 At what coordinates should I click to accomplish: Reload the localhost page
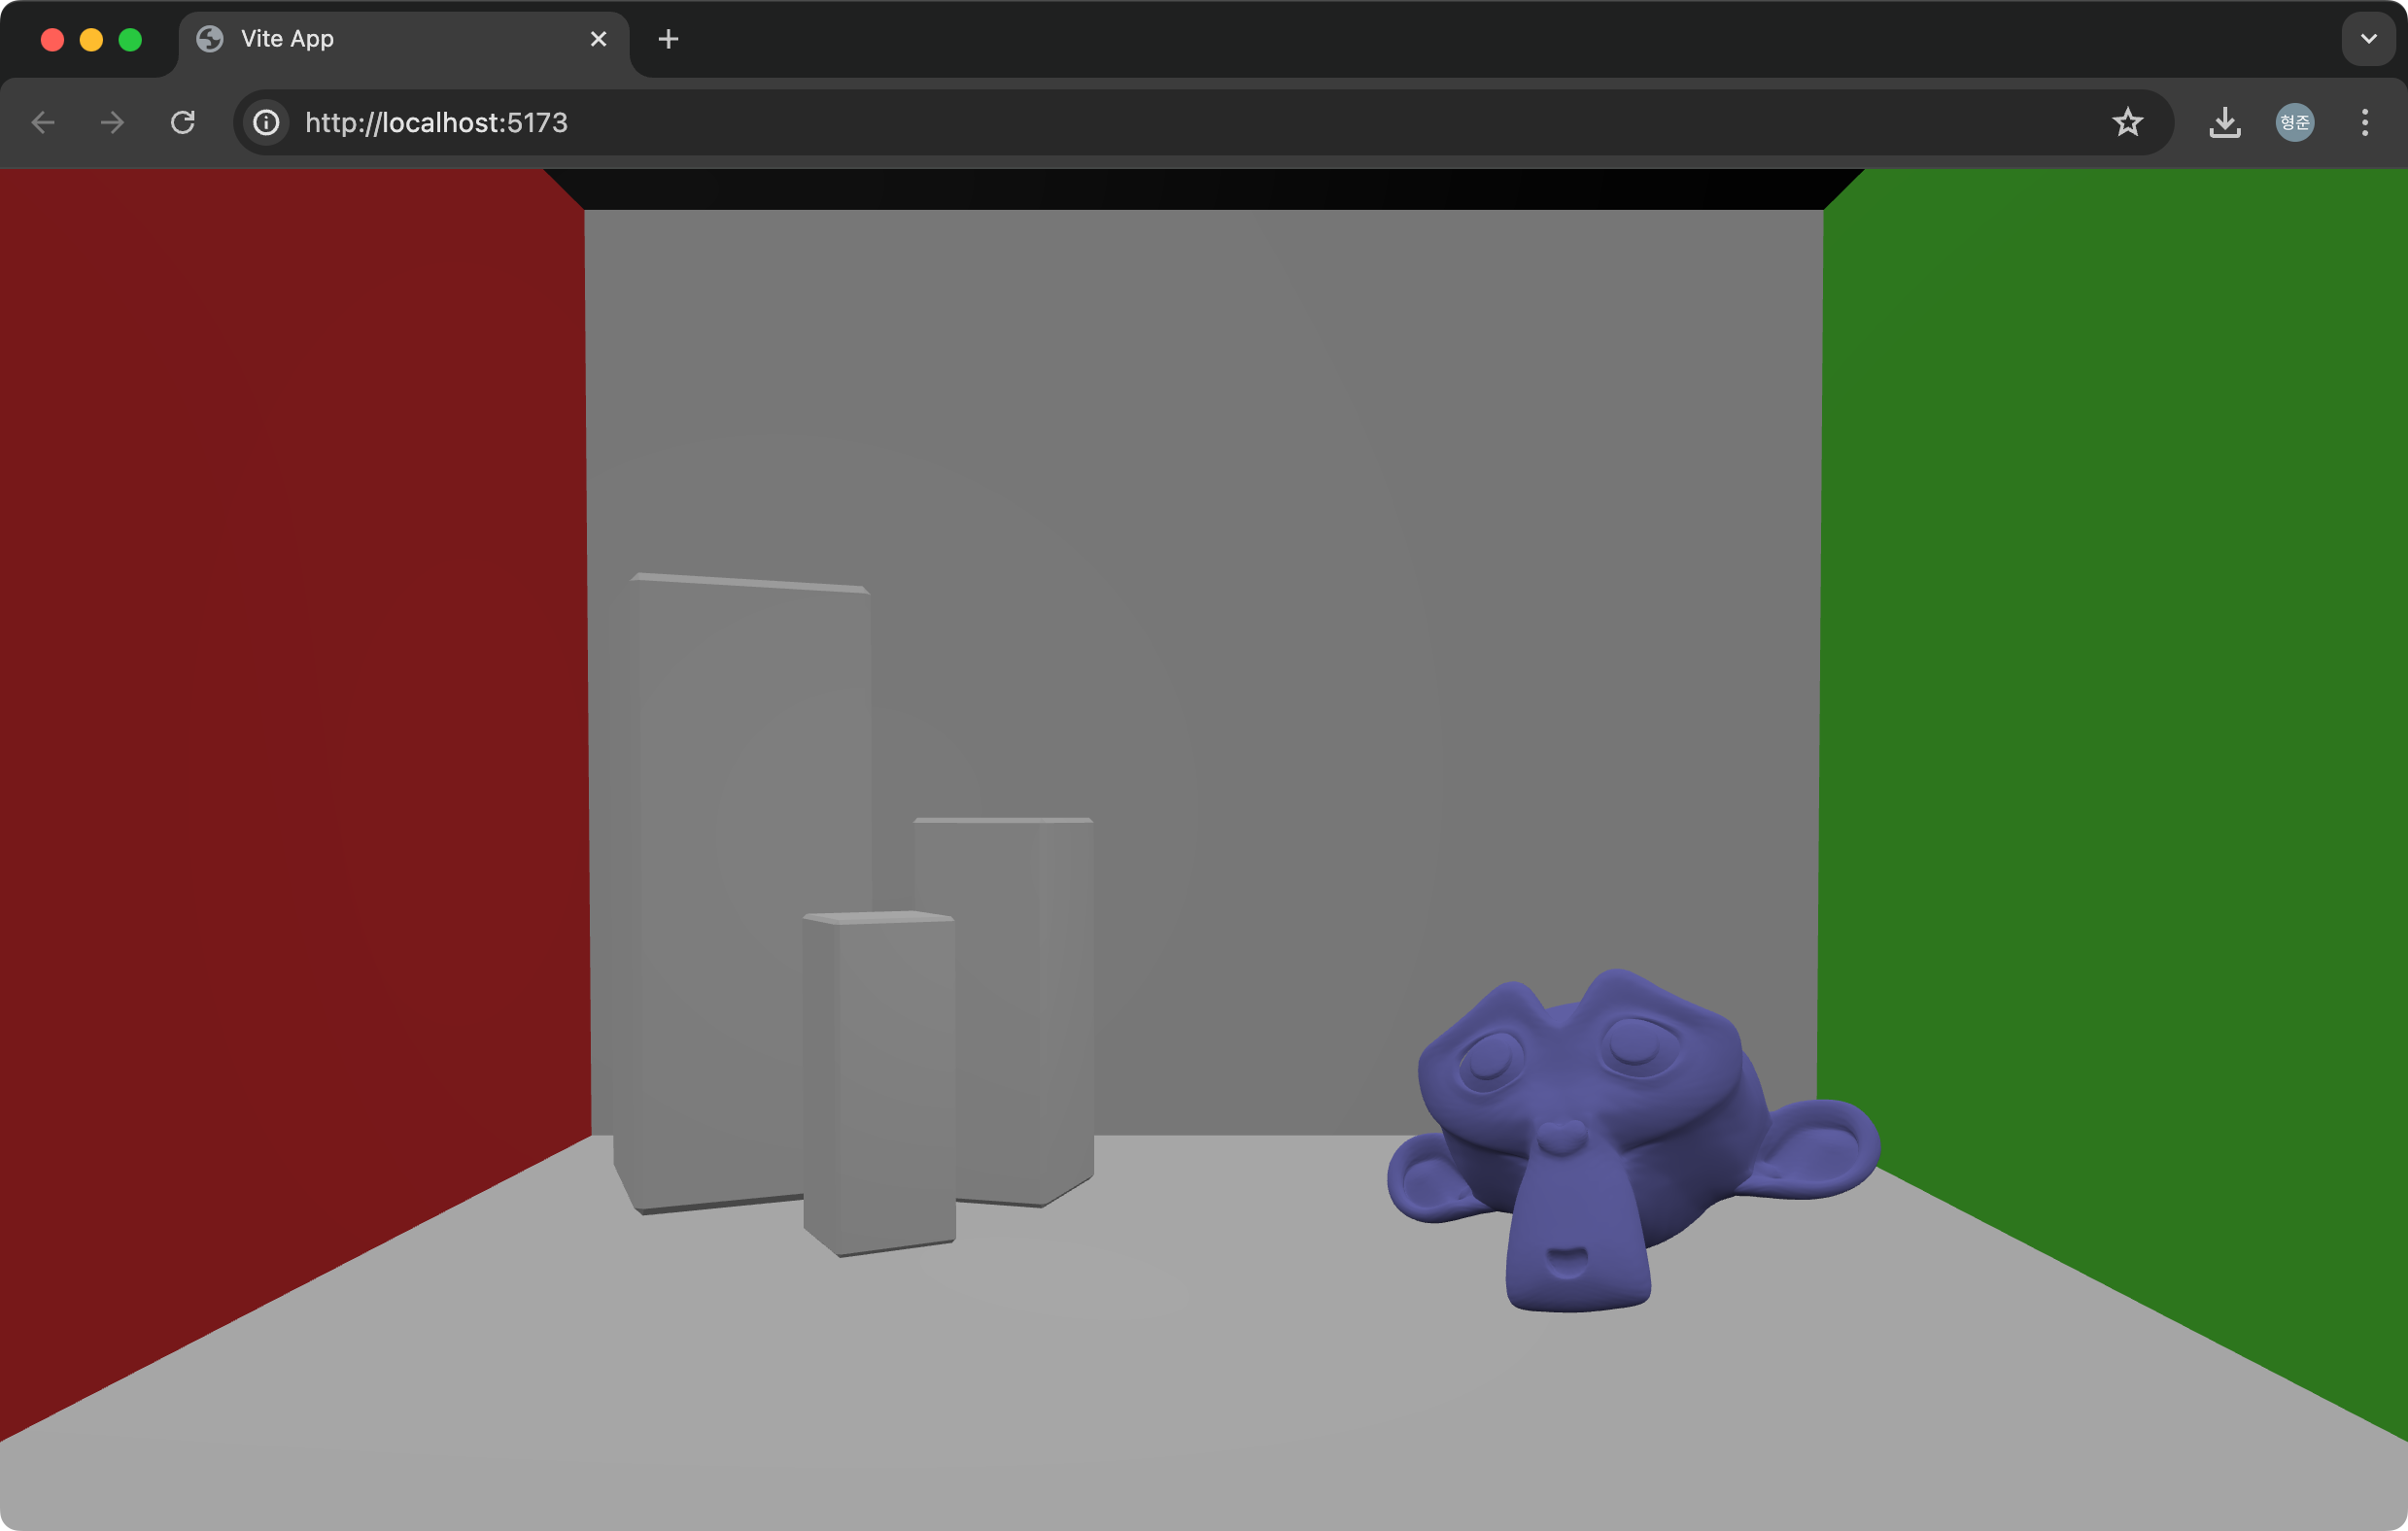(x=183, y=123)
